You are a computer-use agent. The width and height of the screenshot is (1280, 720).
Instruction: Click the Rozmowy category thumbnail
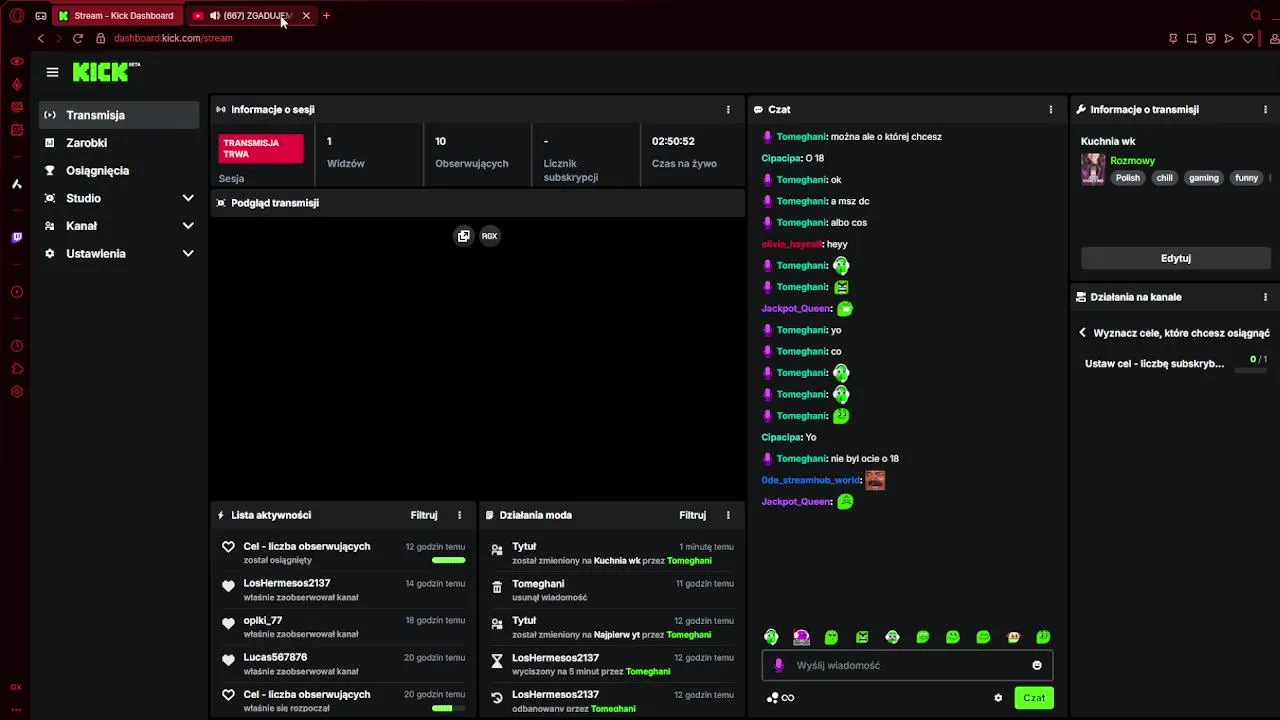pos(1092,169)
